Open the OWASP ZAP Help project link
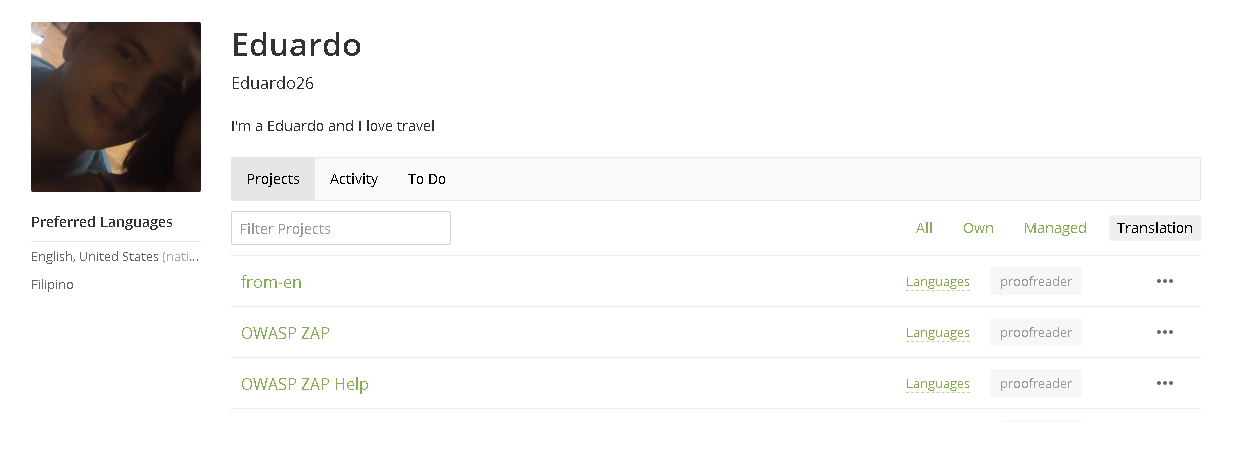The height and width of the screenshot is (460, 1242). click(x=305, y=384)
